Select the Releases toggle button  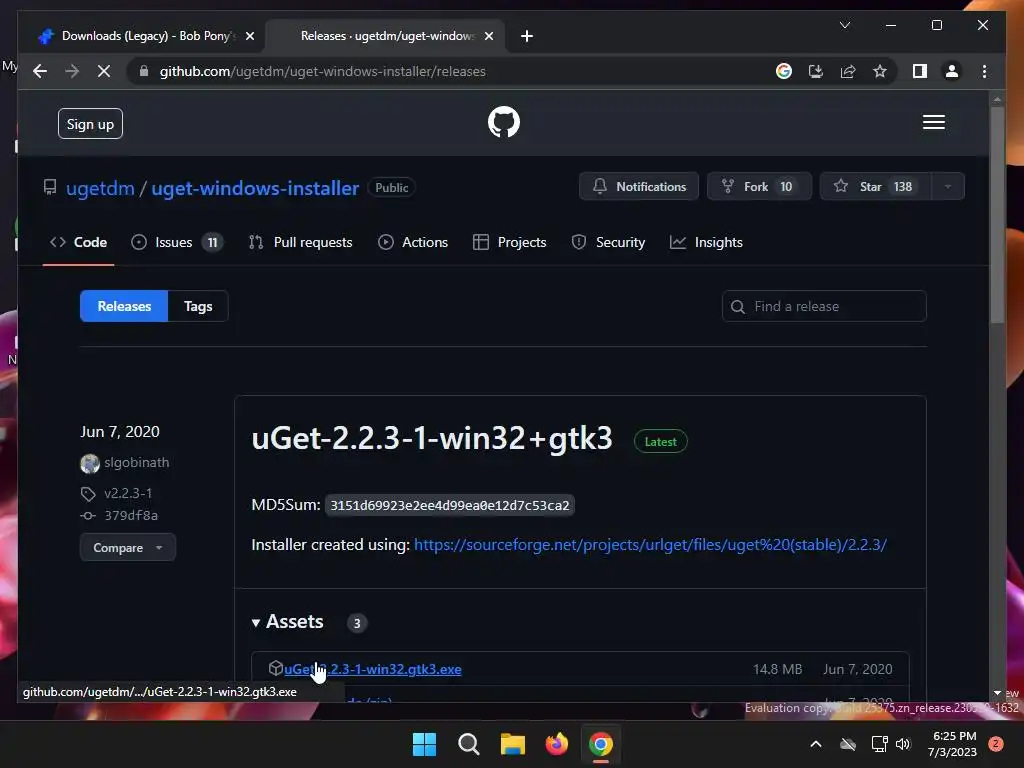pyautogui.click(x=124, y=306)
